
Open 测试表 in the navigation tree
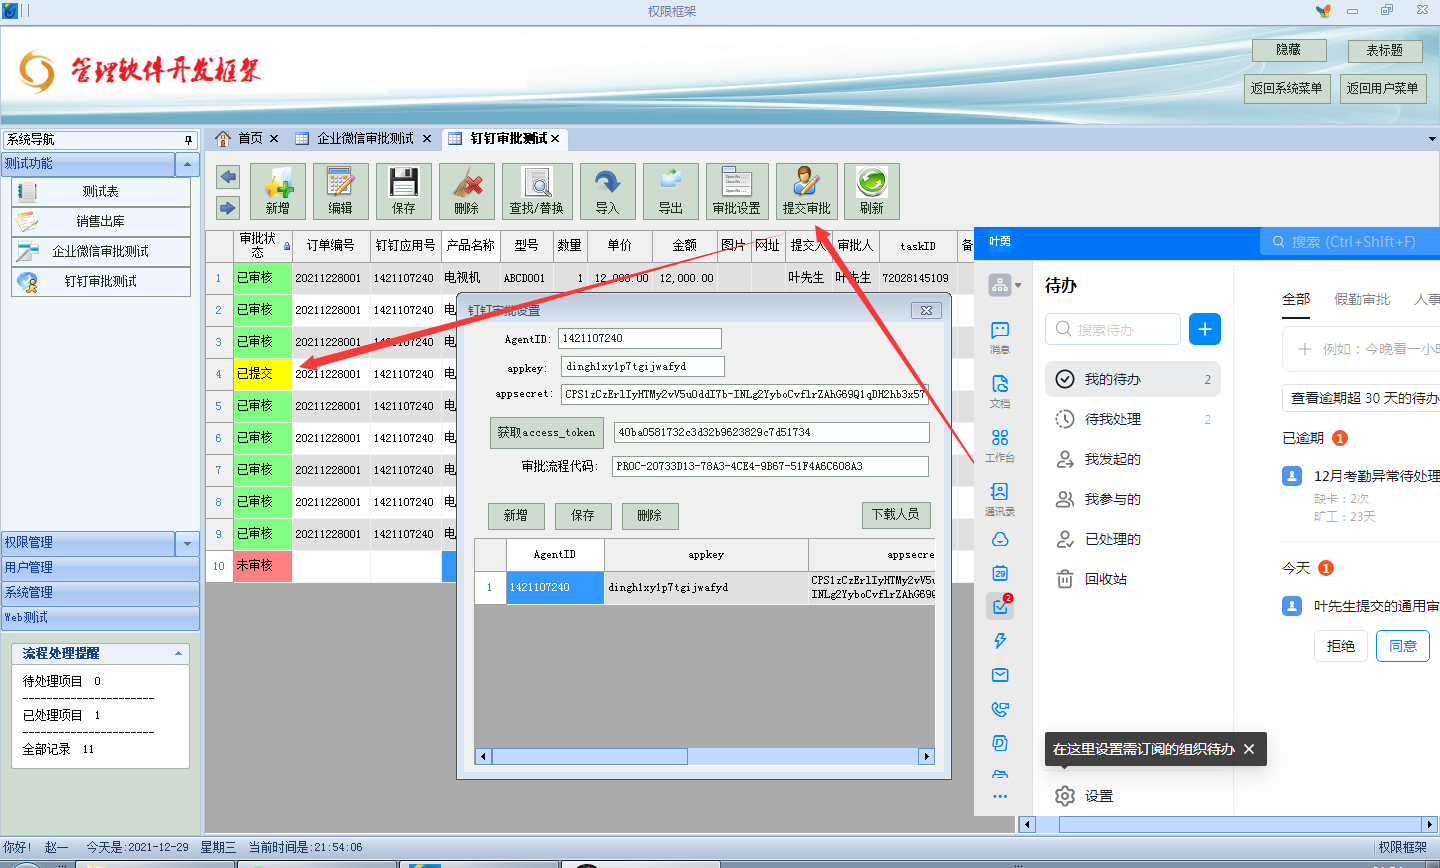pyautogui.click(x=100, y=191)
